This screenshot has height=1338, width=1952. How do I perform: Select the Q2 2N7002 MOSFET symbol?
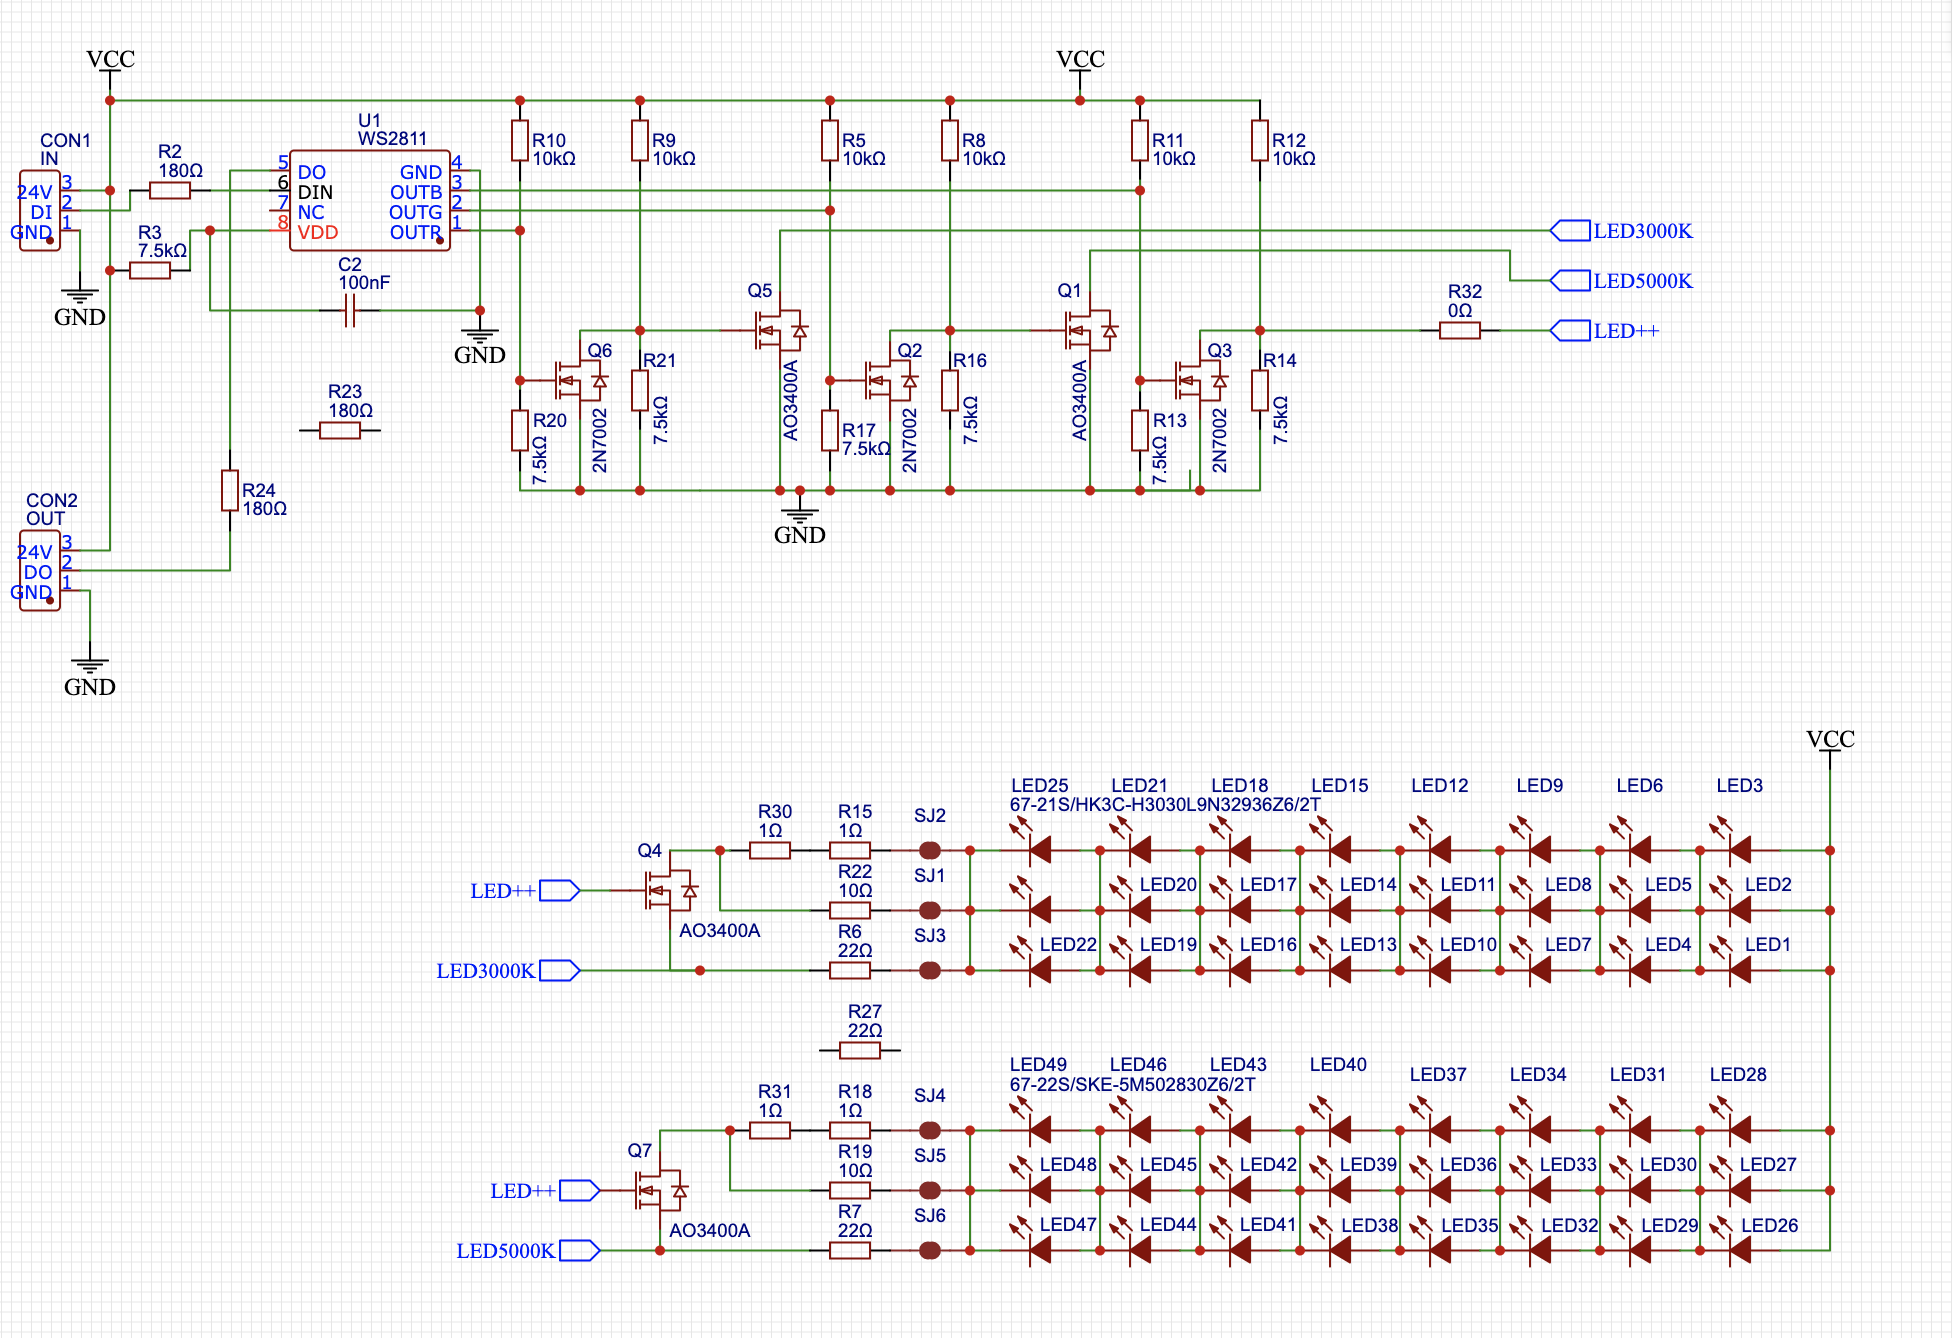tap(892, 380)
